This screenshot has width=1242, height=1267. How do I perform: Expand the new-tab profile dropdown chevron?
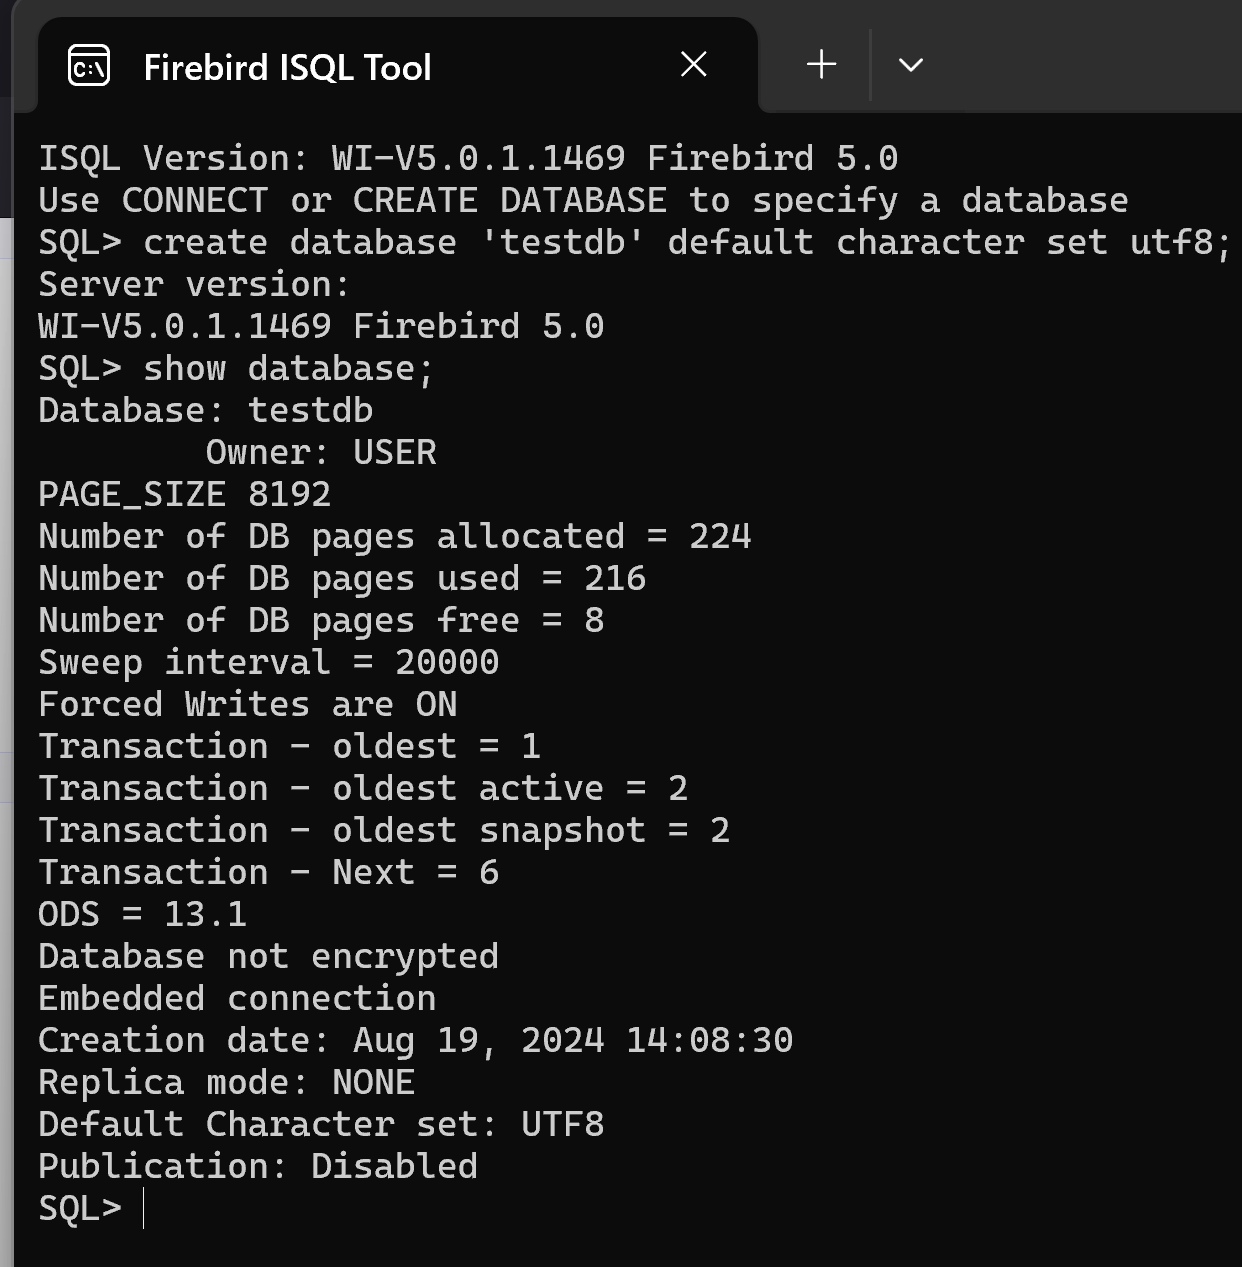coord(910,66)
